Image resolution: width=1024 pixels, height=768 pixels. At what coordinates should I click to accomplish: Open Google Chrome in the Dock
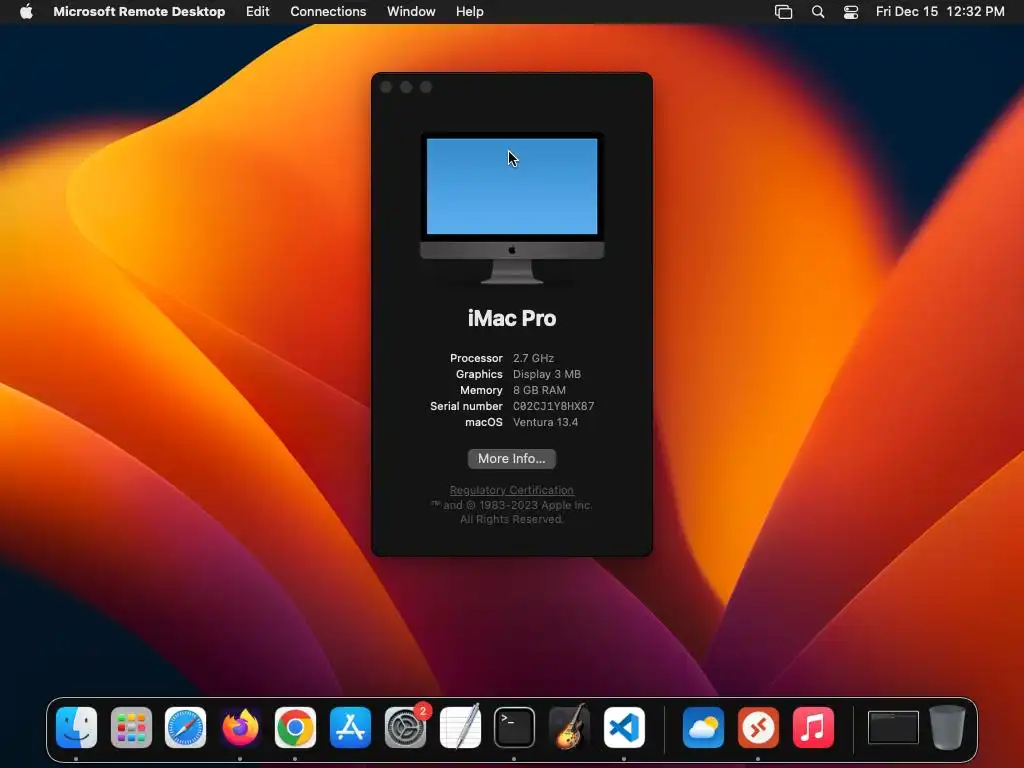click(x=295, y=727)
